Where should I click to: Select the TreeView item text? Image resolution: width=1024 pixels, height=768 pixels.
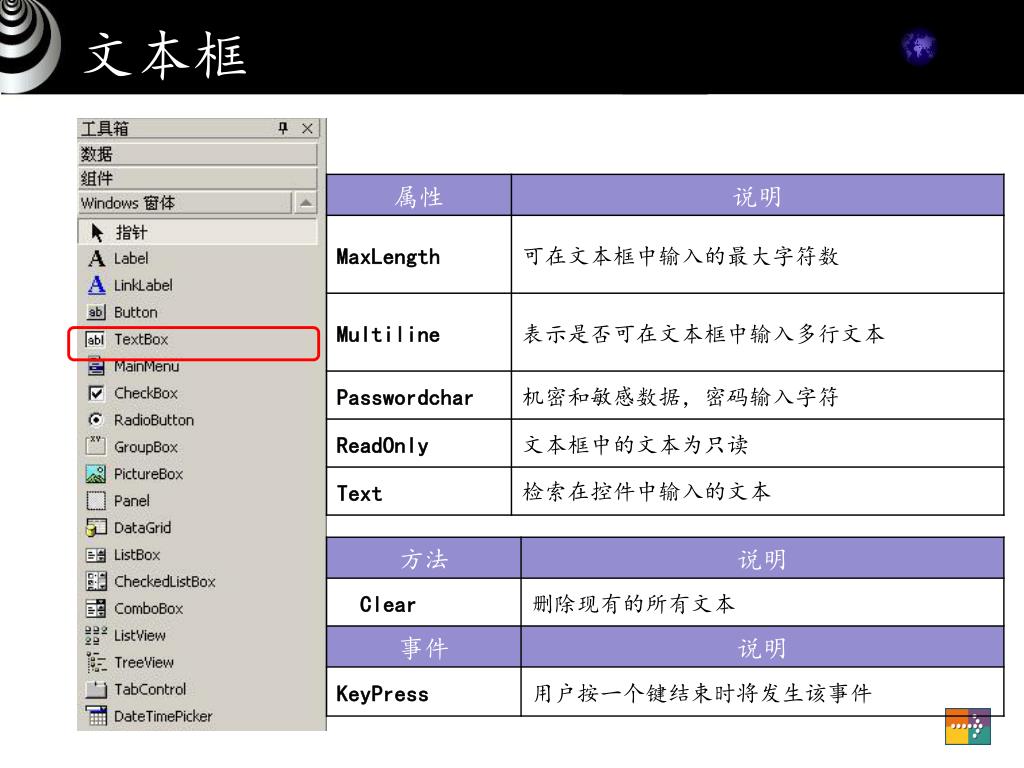coord(144,662)
